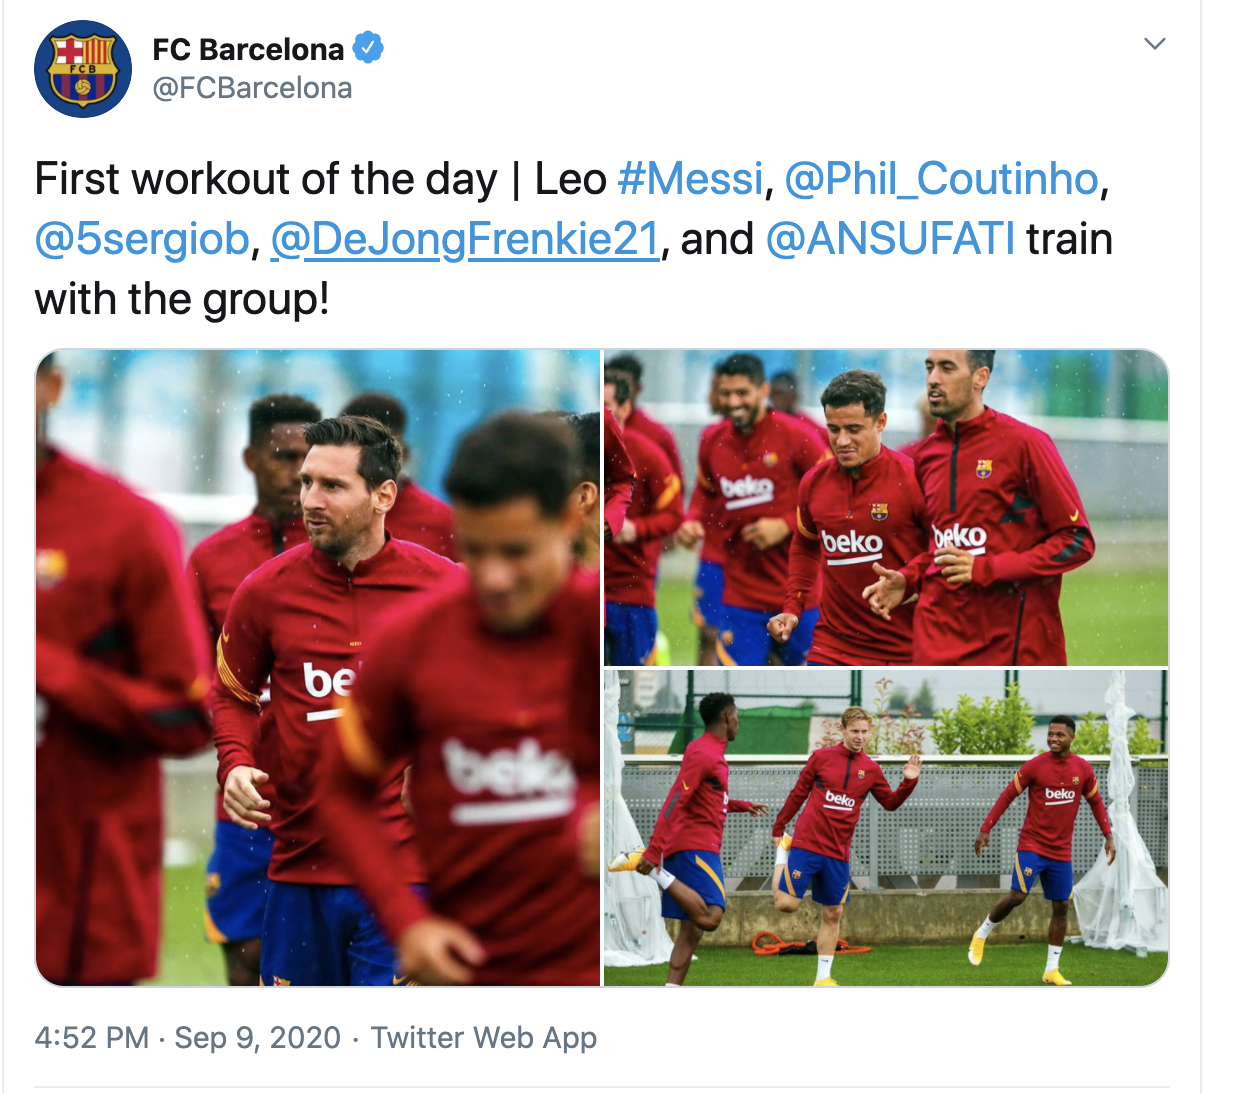Open the tweet options chevron menu
The image size is (1236, 1094).
(1155, 44)
